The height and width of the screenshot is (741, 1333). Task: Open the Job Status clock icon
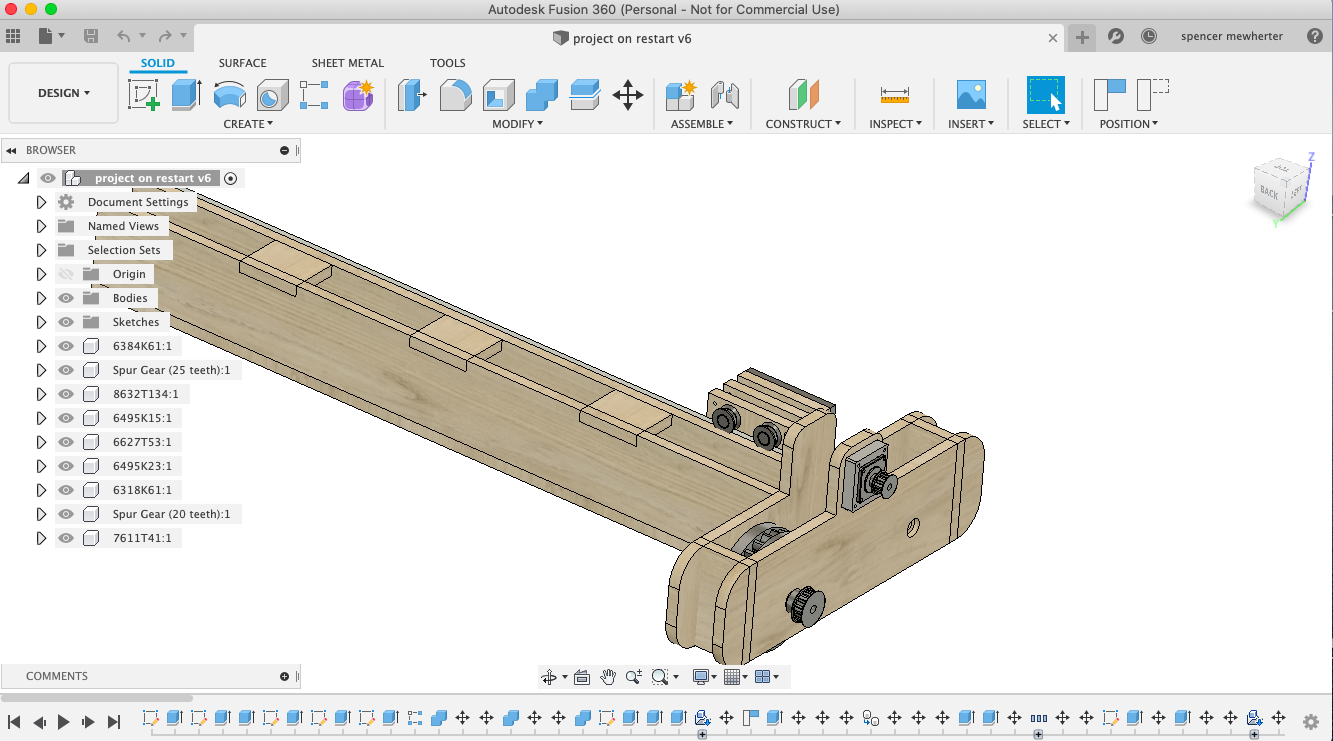point(1149,36)
